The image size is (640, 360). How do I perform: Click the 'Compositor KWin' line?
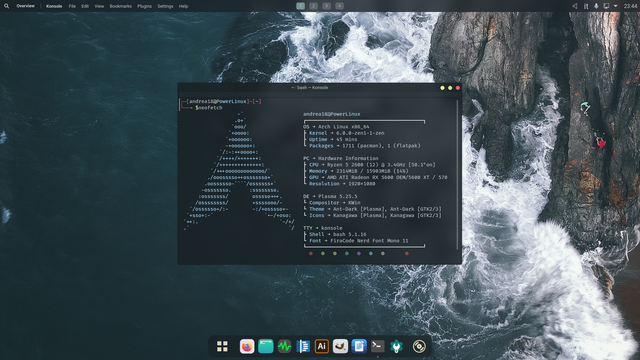pyautogui.click(x=335, y=203)
